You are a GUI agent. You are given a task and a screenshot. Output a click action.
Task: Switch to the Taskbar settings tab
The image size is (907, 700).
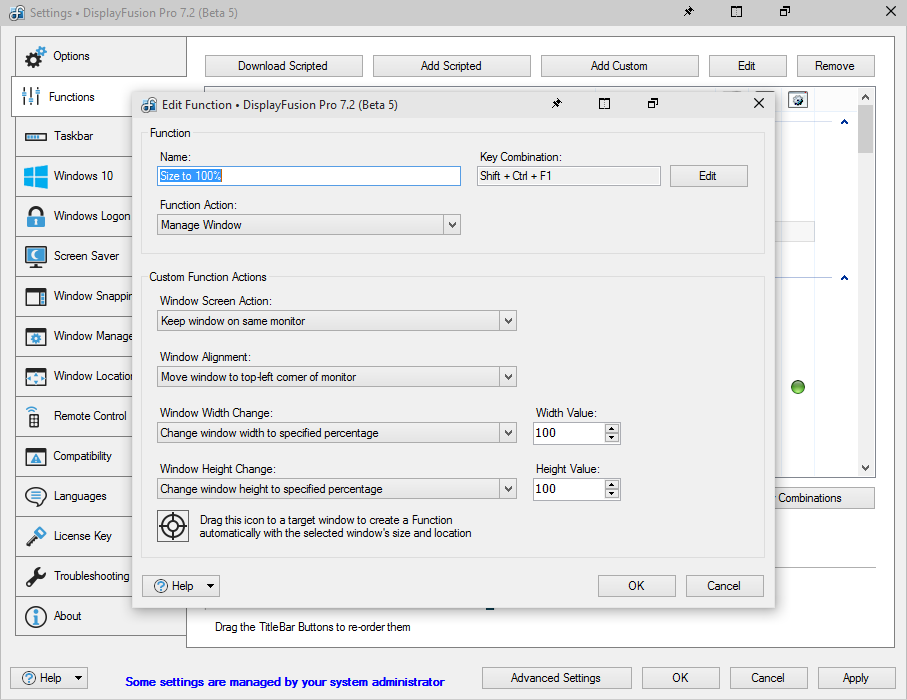coord(73,136)
